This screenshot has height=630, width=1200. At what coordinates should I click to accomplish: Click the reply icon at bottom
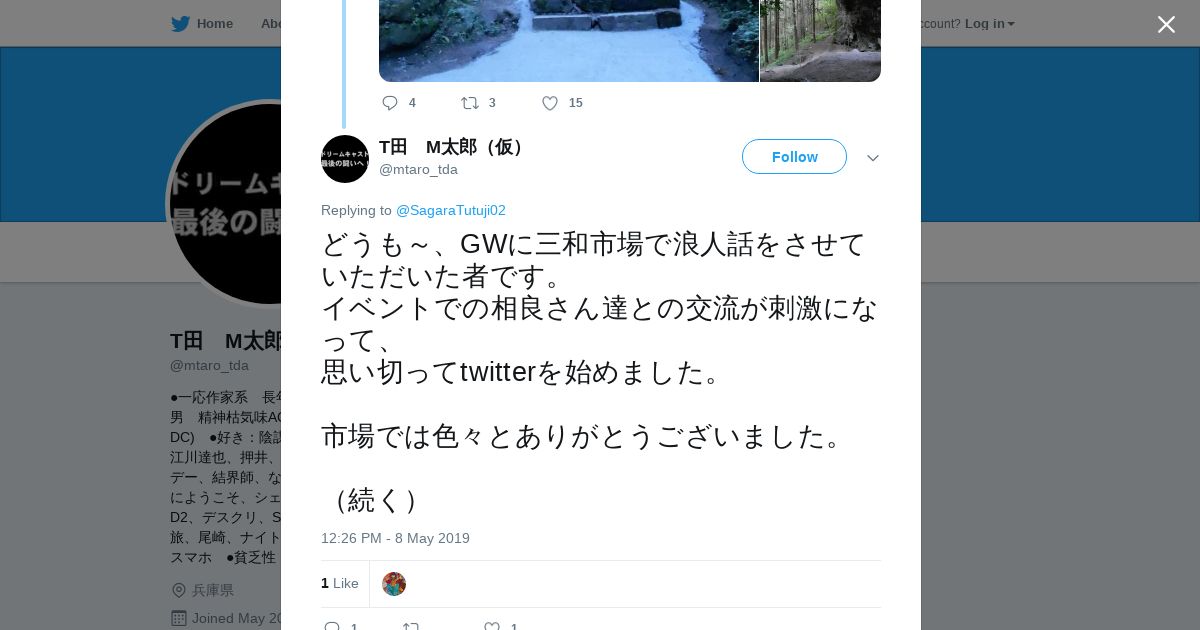(x=332, y=627)
